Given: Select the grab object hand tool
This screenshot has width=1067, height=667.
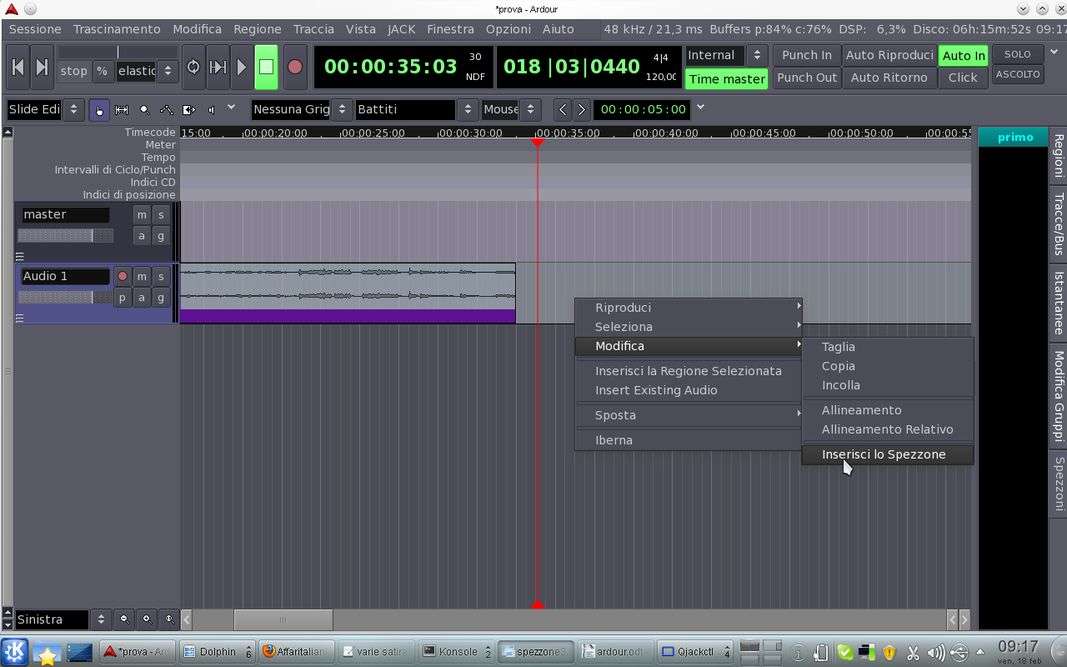Looking at the screenshot, I should [99, 109].
